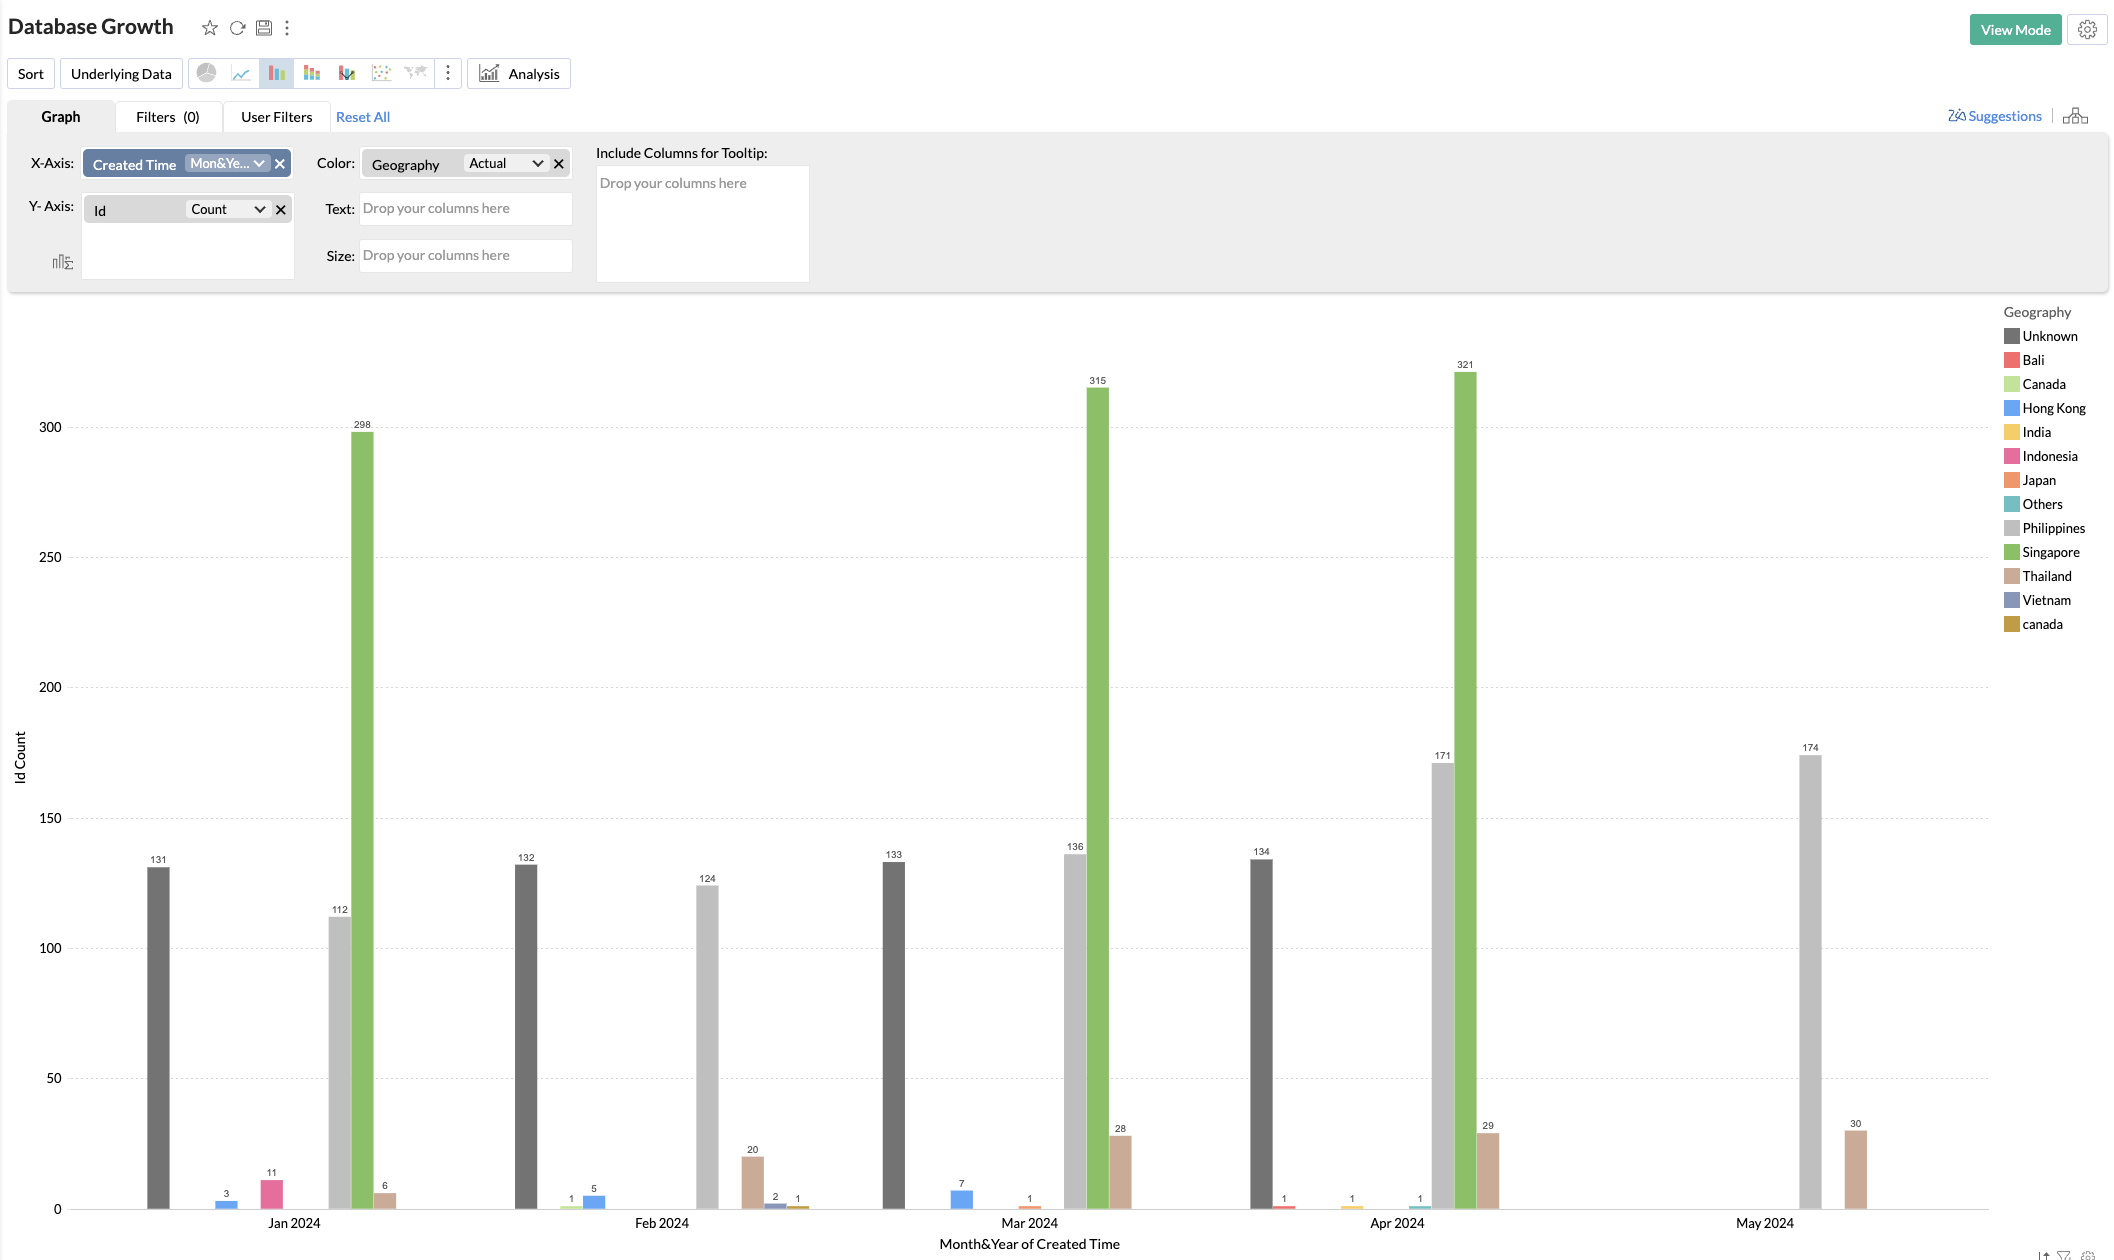Click the Thailand color swatch in legend

tap(2011, 576)
